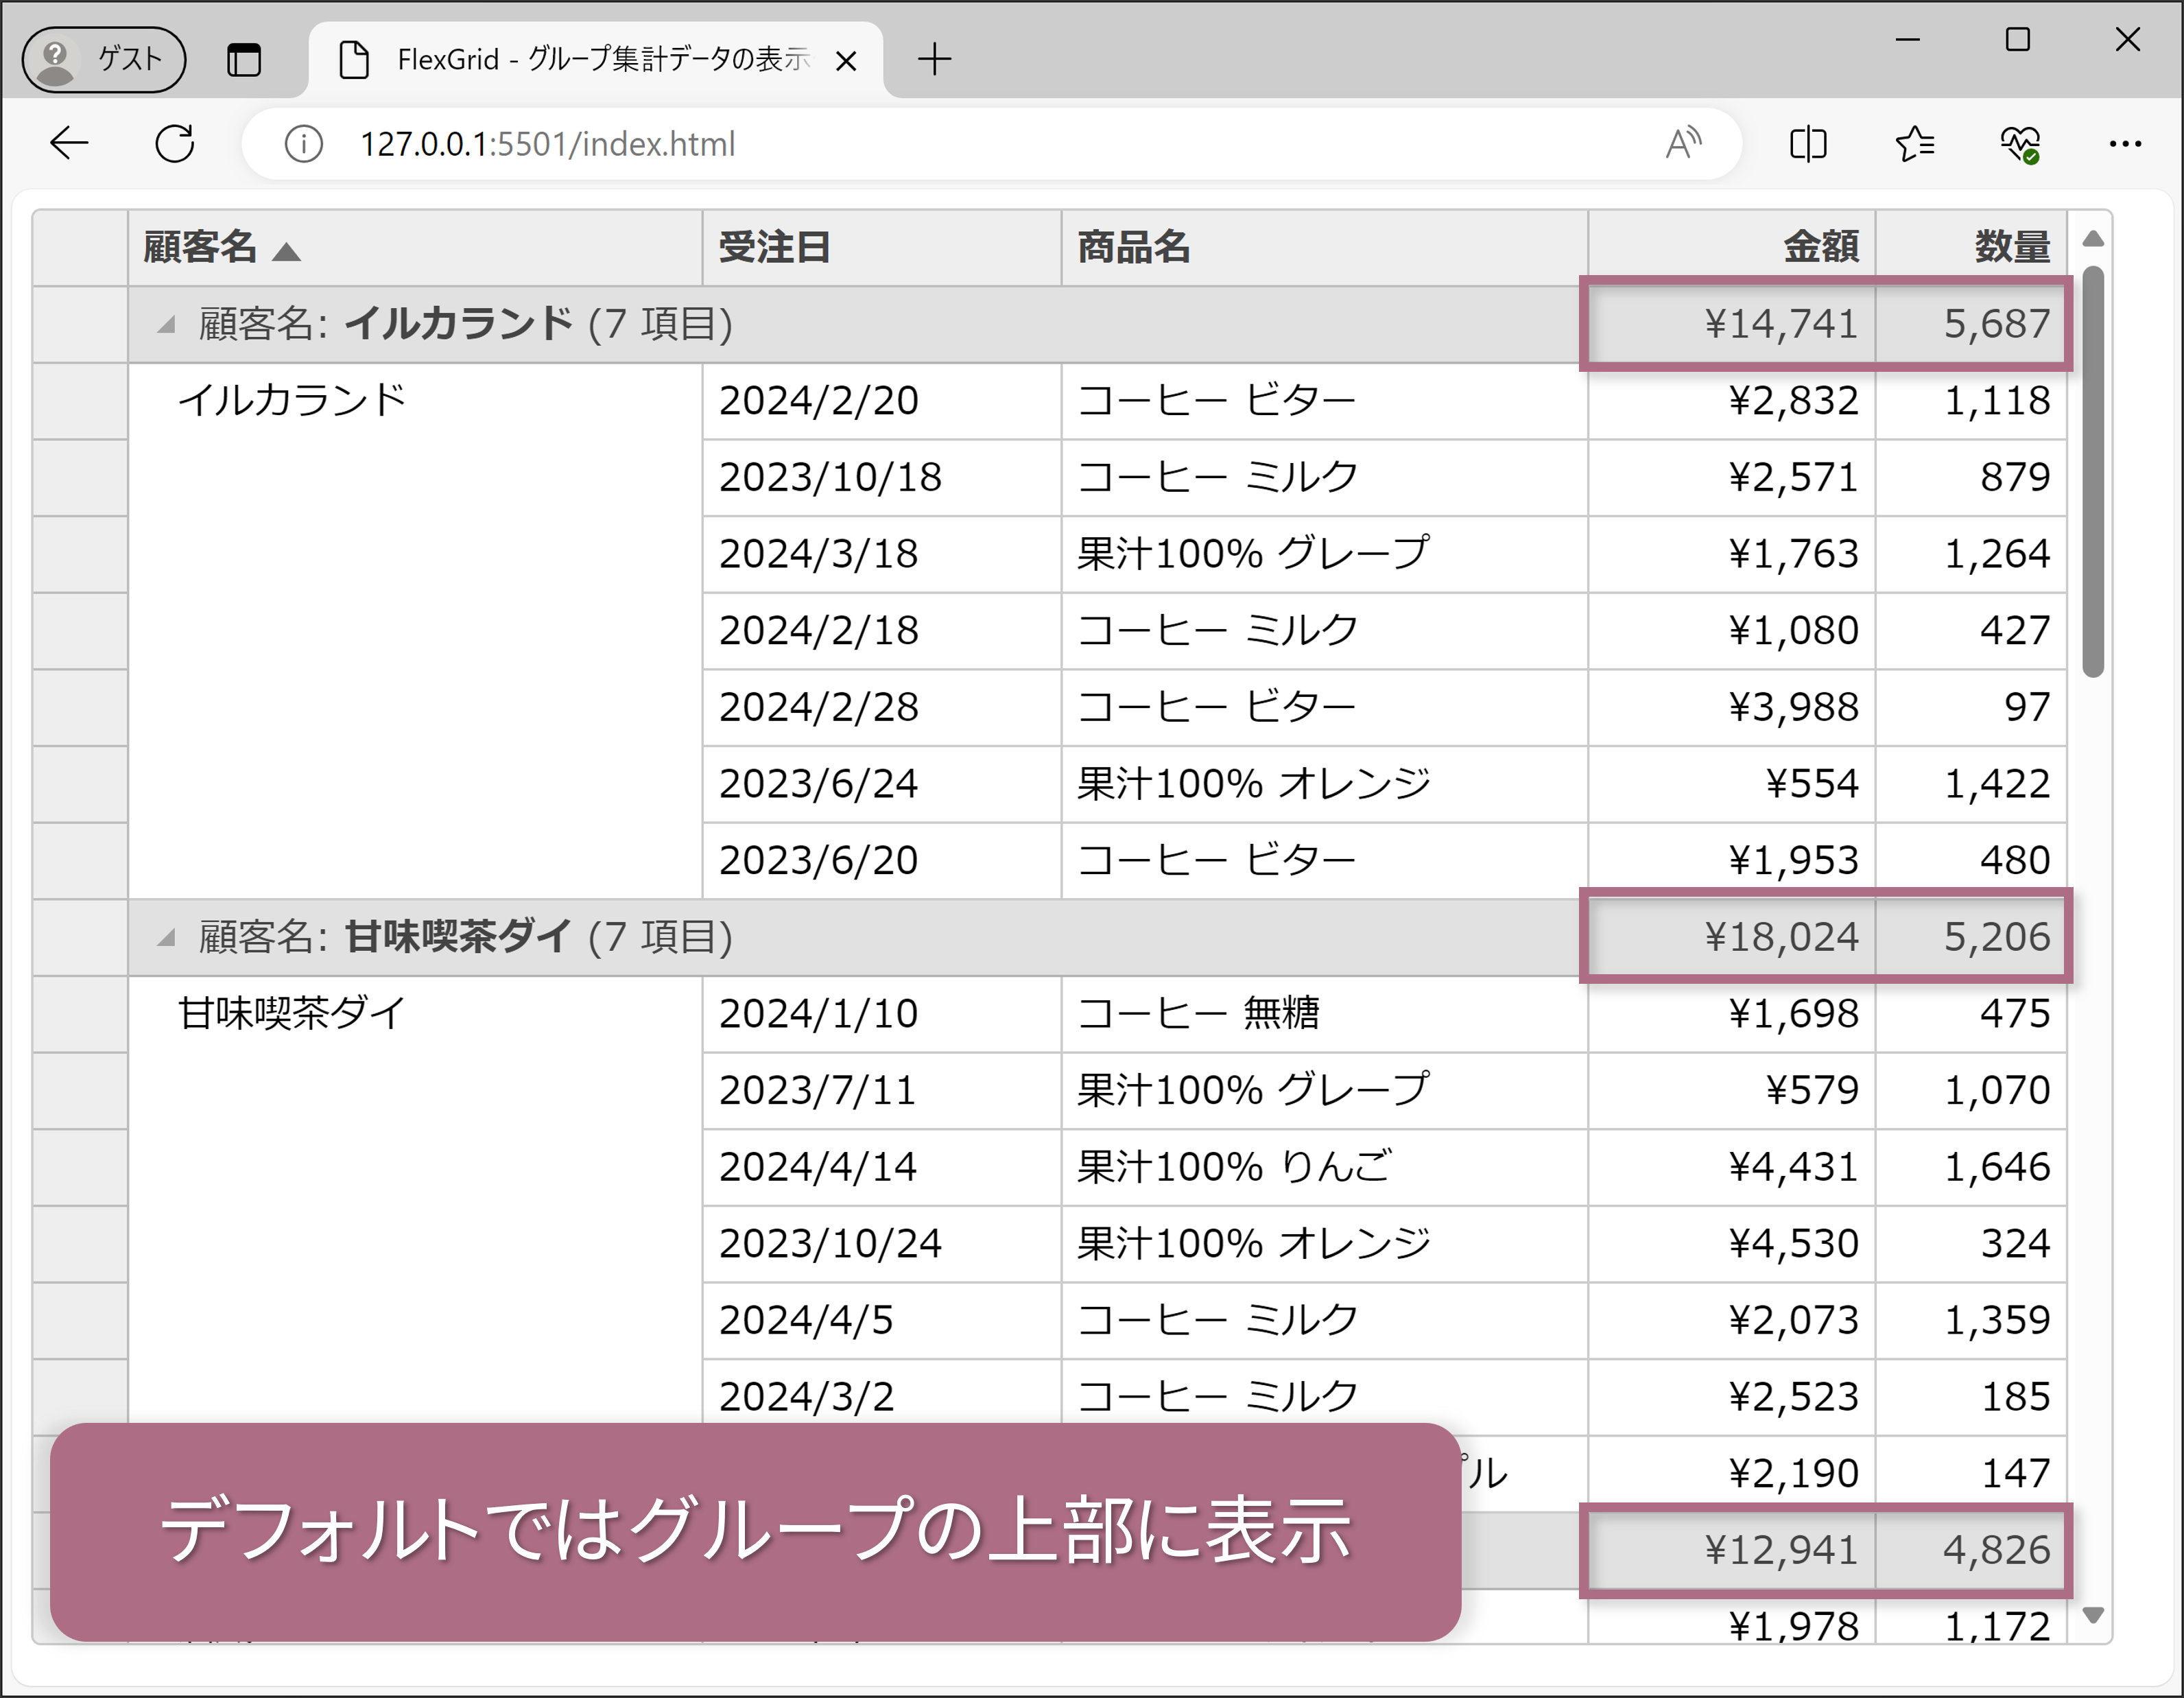Select date cell 2023/10/24

coord(882,1244)
